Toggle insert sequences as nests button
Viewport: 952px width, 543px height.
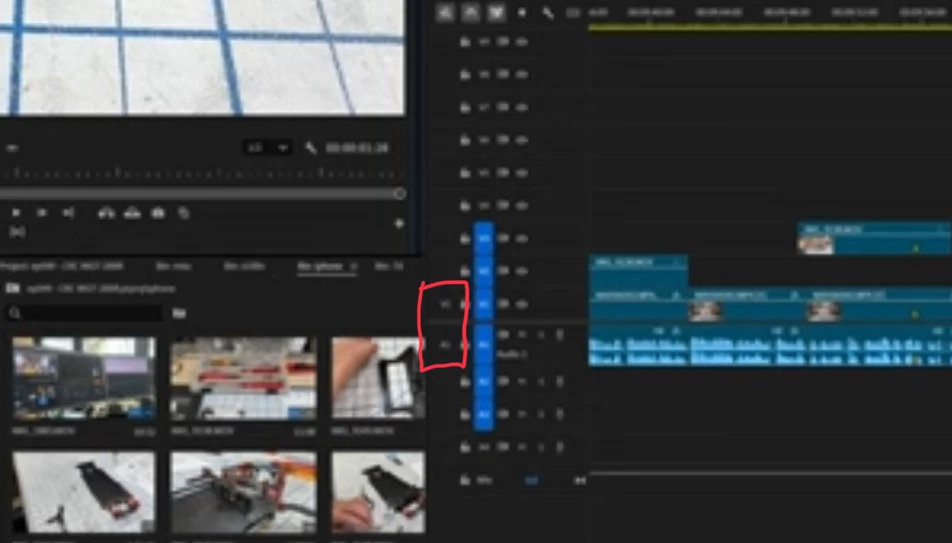click(x=444, y=12)
